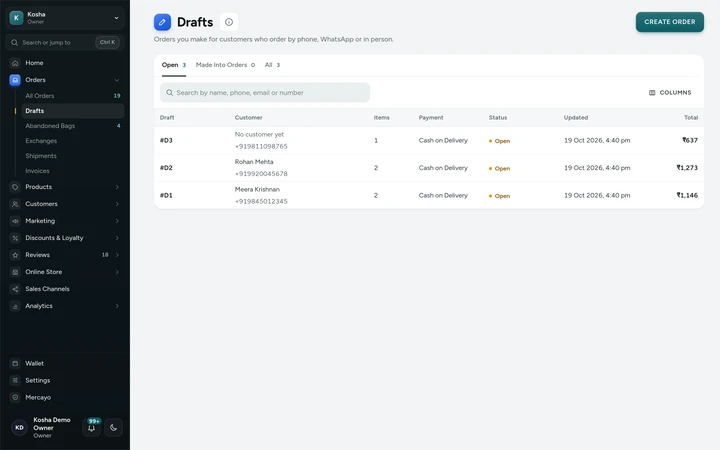Open Invoices in sidebar

73,171
